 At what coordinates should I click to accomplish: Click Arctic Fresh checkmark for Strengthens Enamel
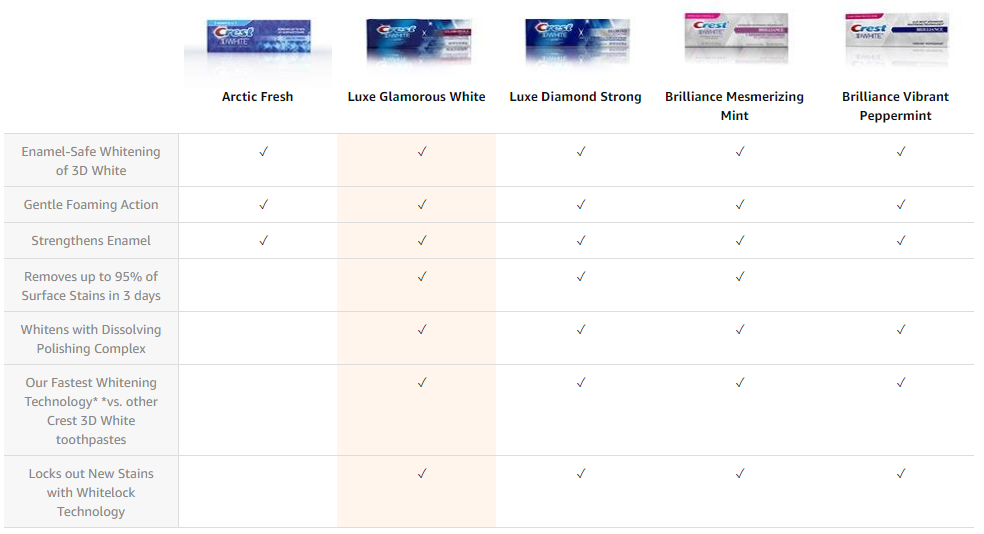pyautogui.click(x=264, y=240)
